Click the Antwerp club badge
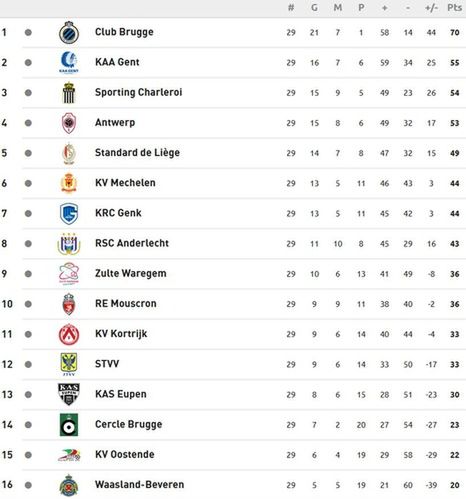466x499 pixels. [x=69, y=123]
